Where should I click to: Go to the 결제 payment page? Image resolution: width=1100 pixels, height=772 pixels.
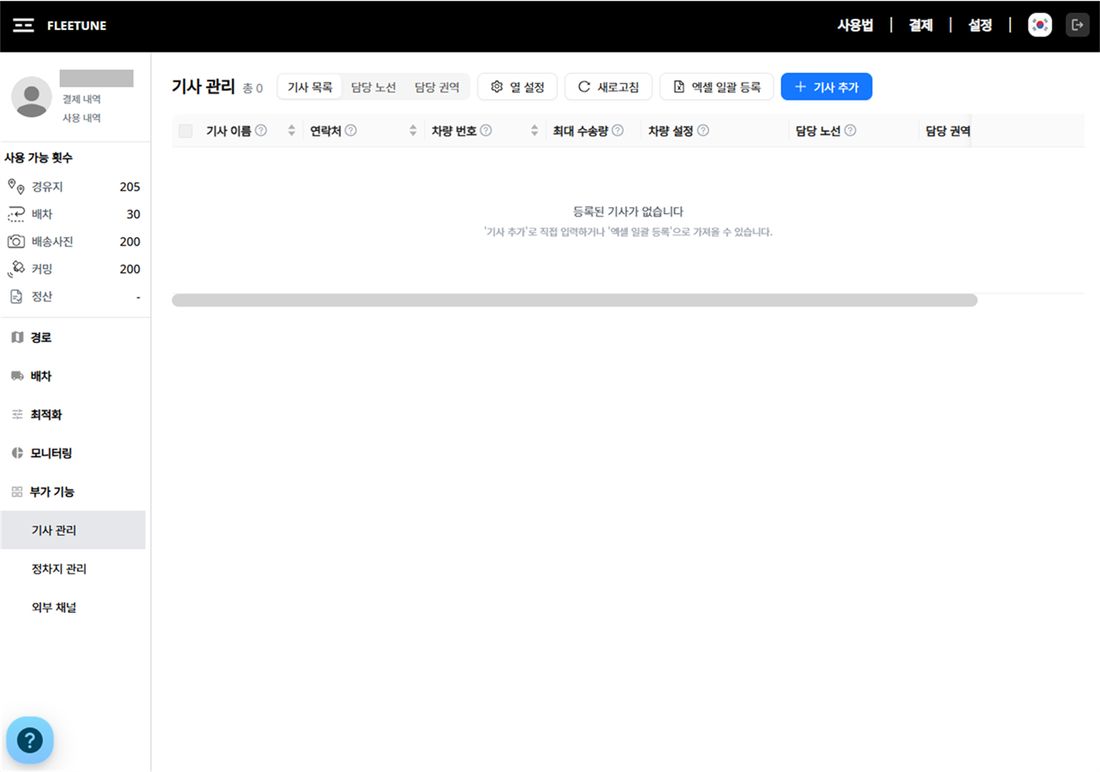click(x=920, y=25)
